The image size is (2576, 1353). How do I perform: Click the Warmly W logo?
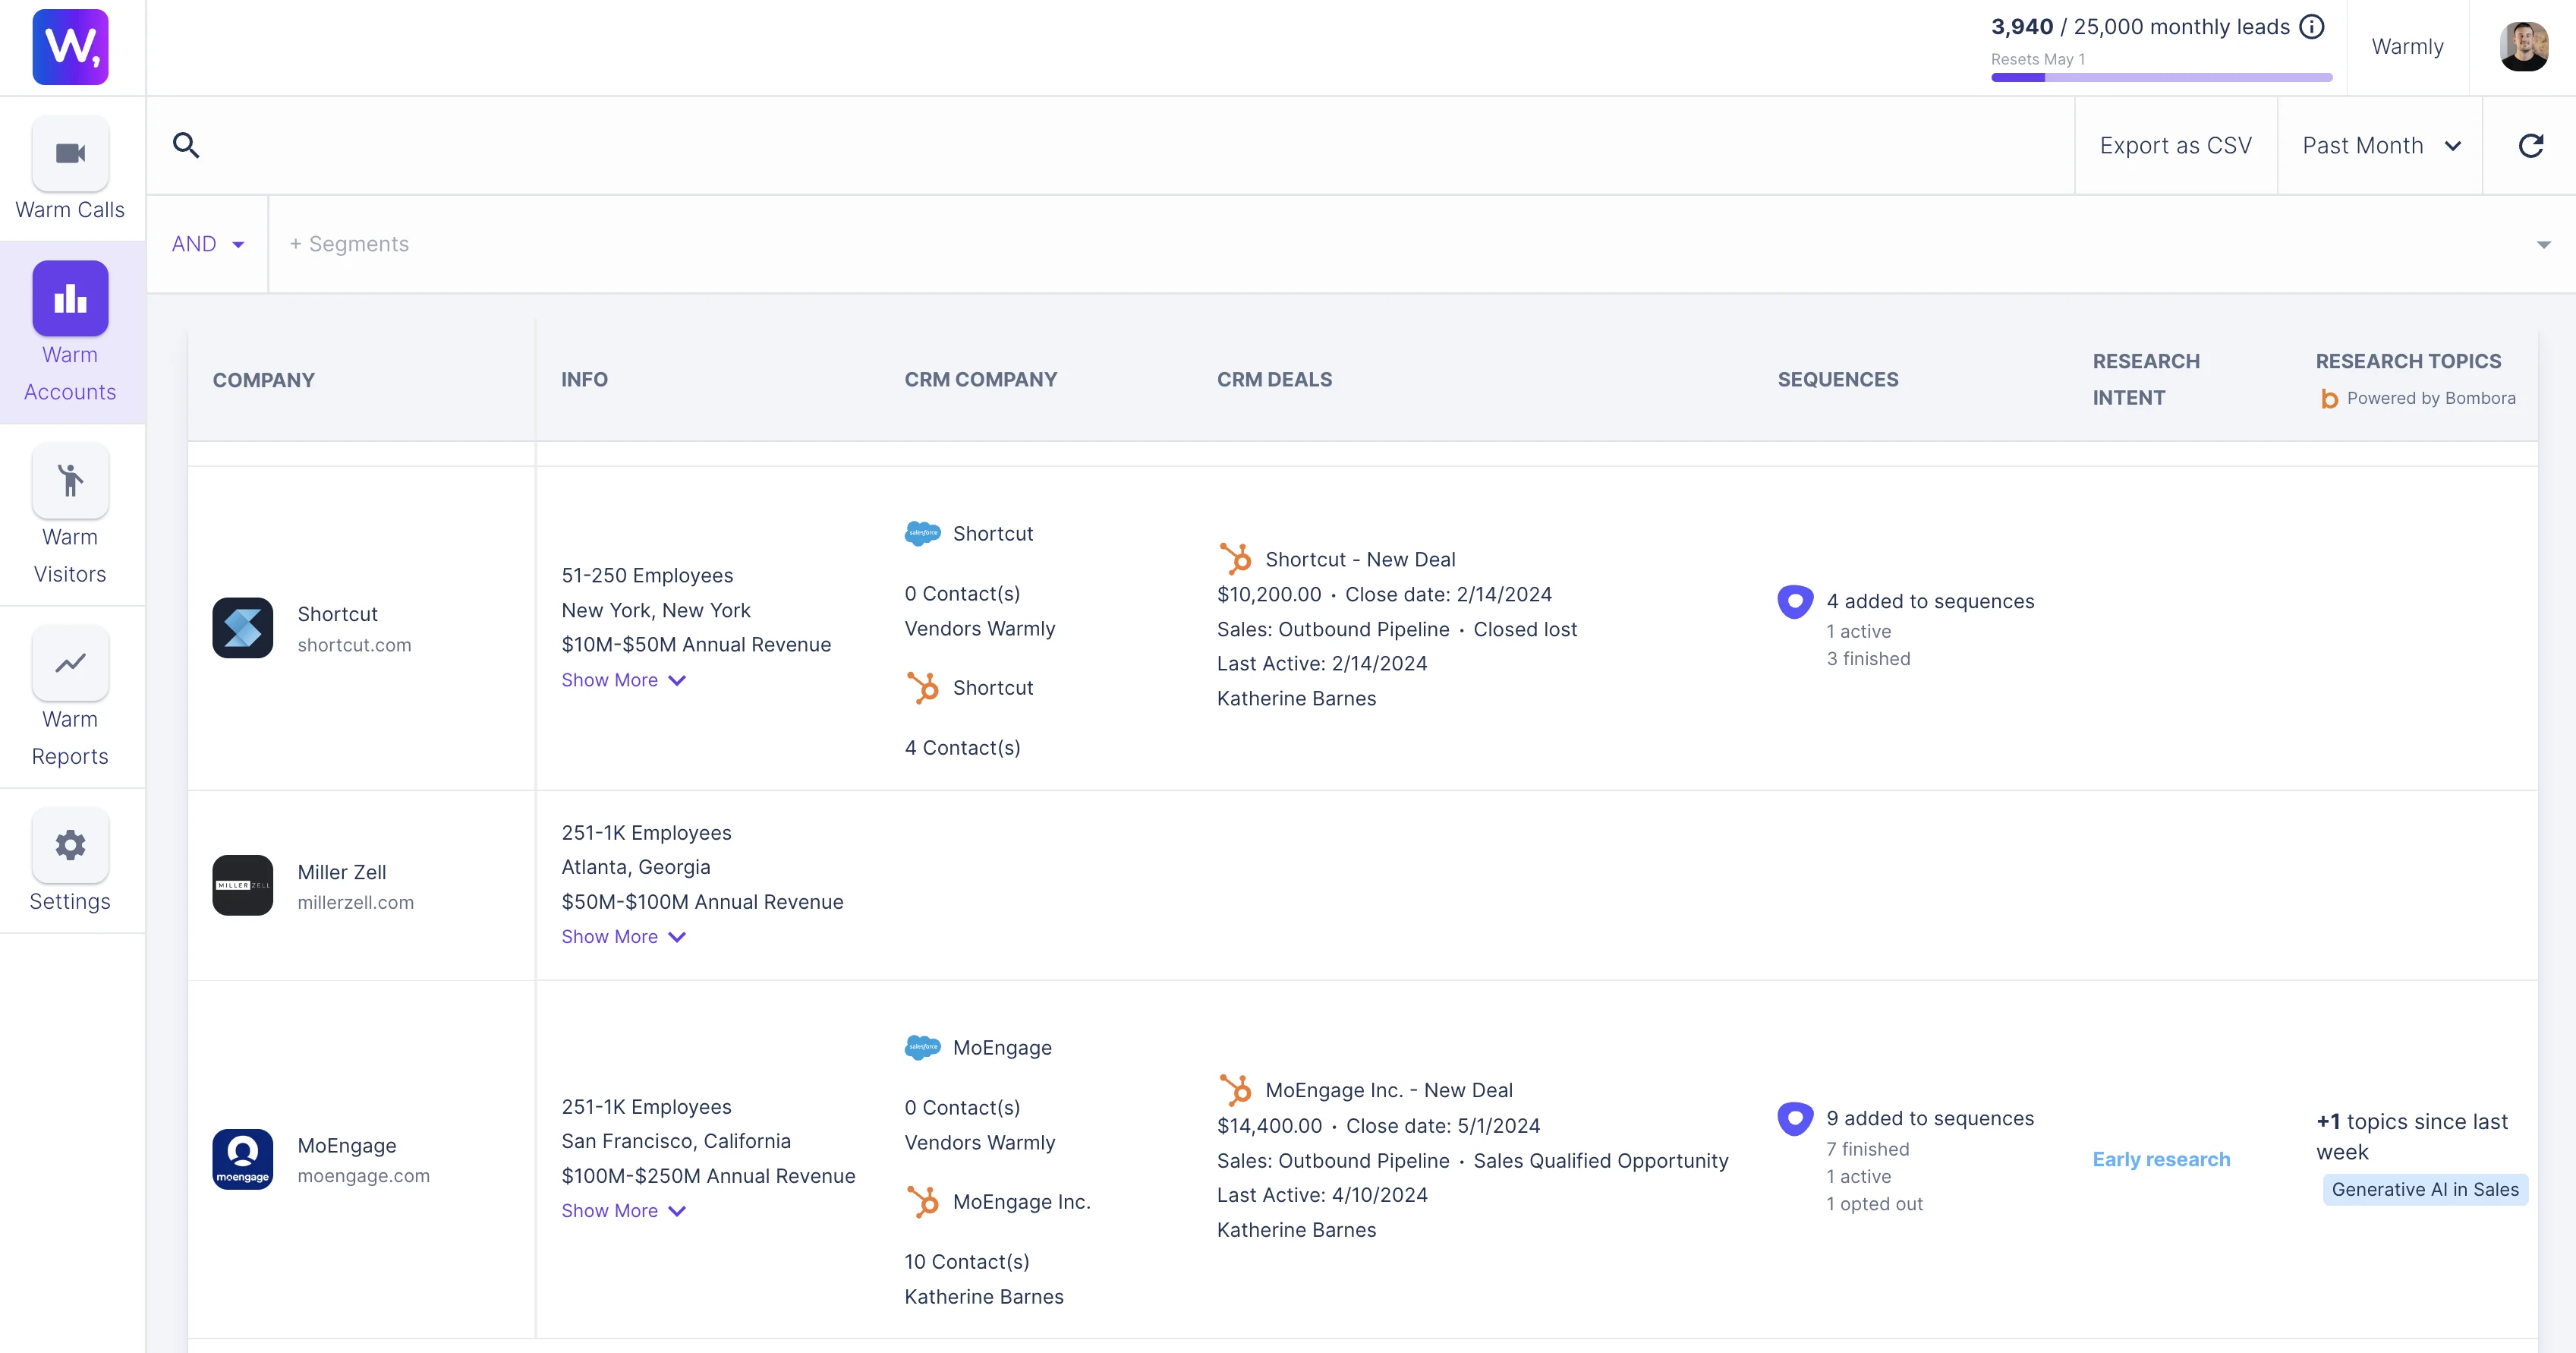(x=70, y=47)
